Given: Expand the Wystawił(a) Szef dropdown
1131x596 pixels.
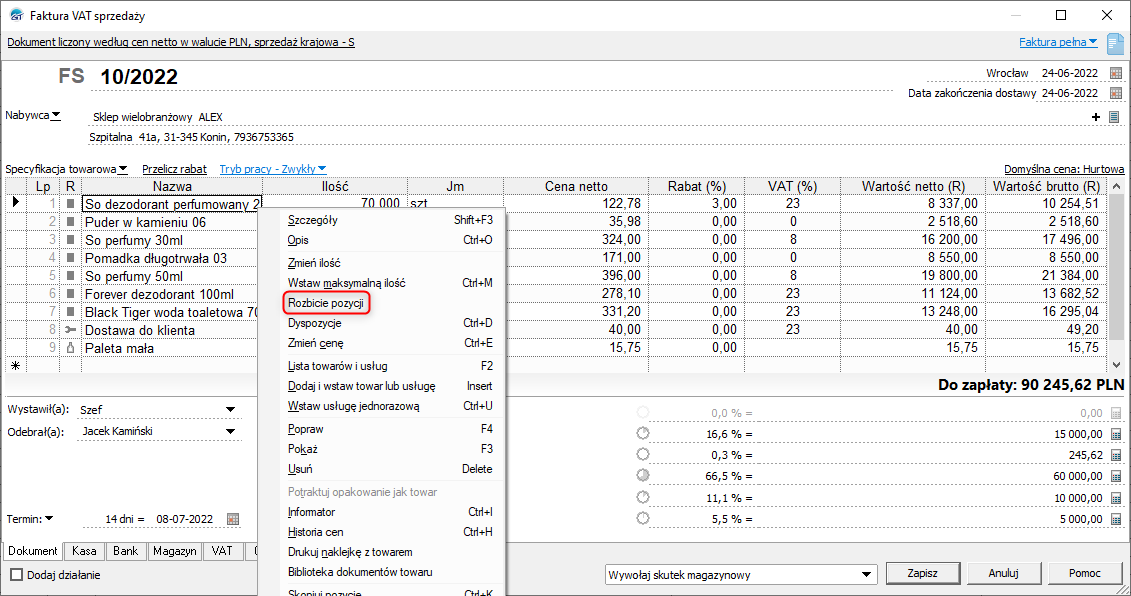Looking at the screenshot, I should pos(231,410).
